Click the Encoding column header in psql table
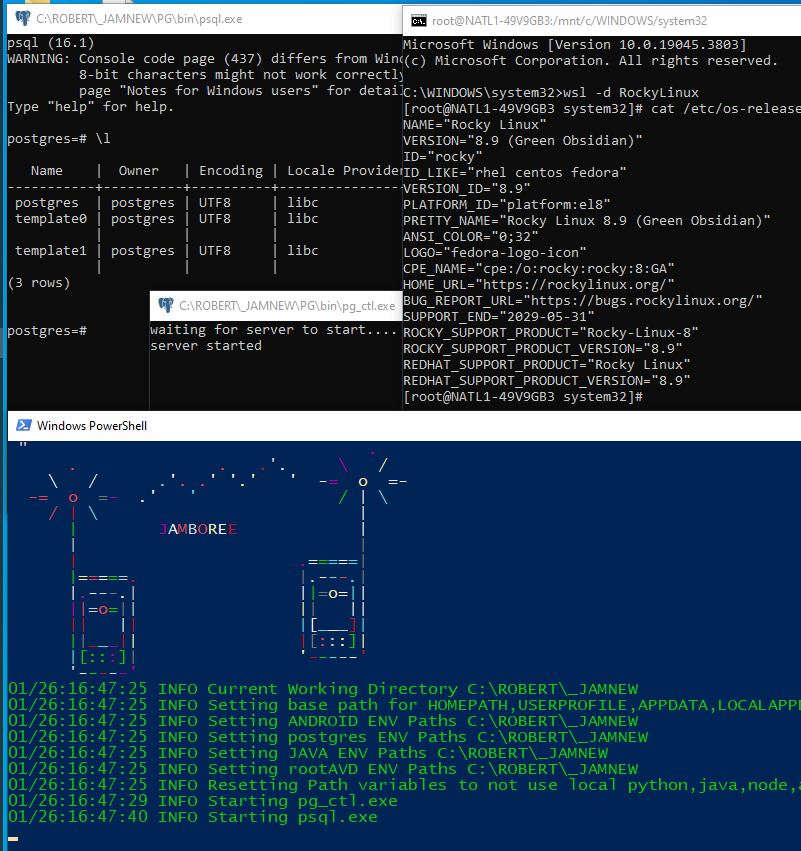This screenshot has height=851, width=801. click(231, 170)
